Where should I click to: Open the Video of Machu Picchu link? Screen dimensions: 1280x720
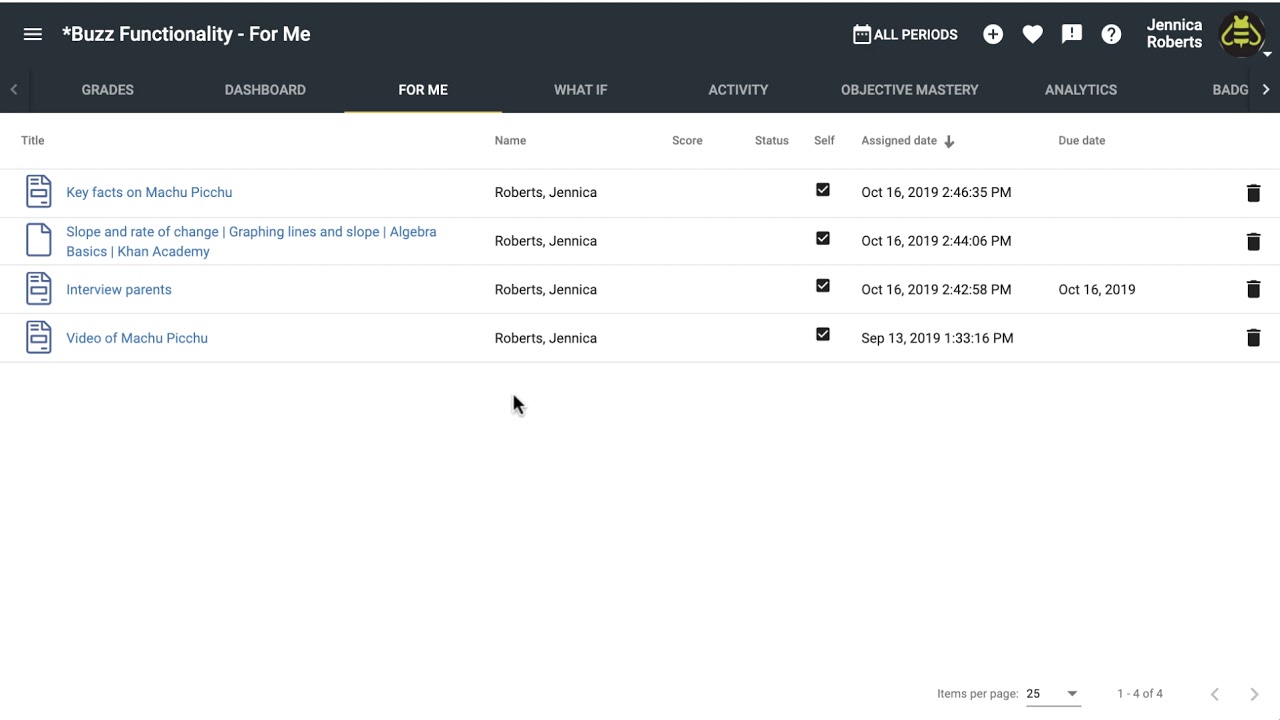pos(137,338)
